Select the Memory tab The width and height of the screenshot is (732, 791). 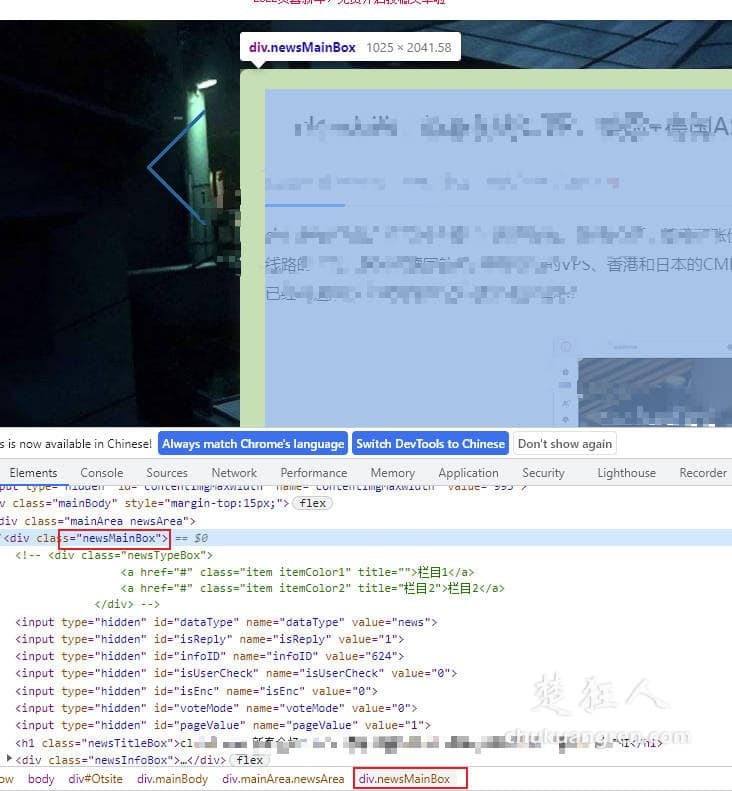392,473
